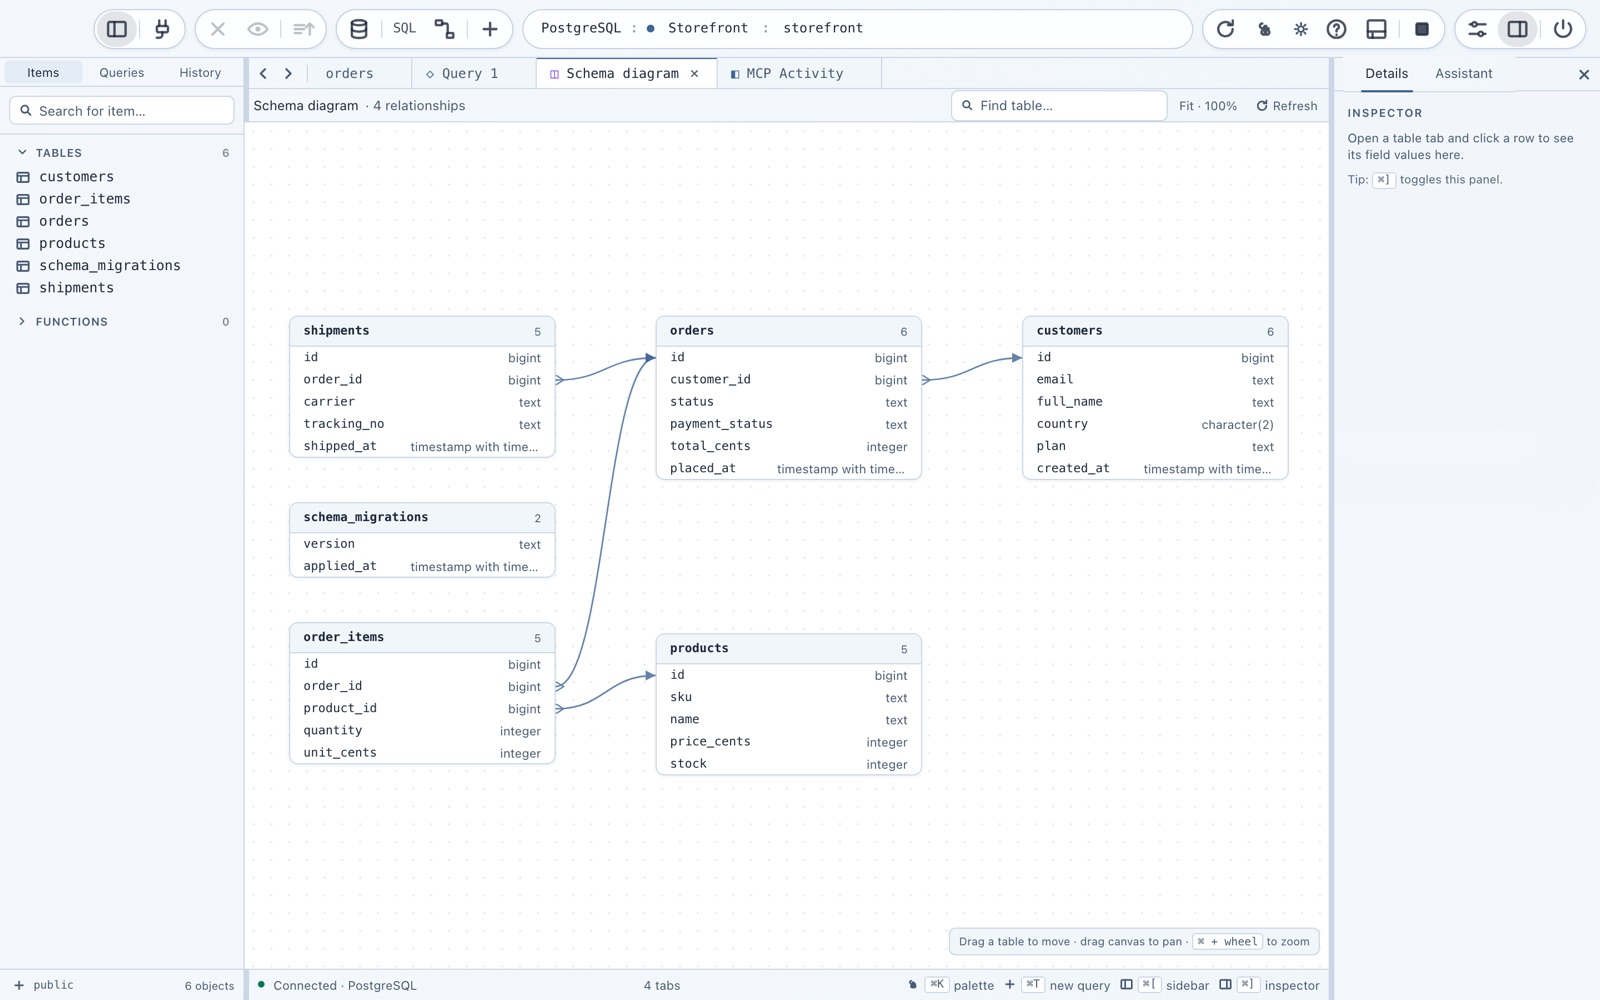The image size is (1600, 1000).
Task: Open the database cylinder icon
Action: click(359, 29)
